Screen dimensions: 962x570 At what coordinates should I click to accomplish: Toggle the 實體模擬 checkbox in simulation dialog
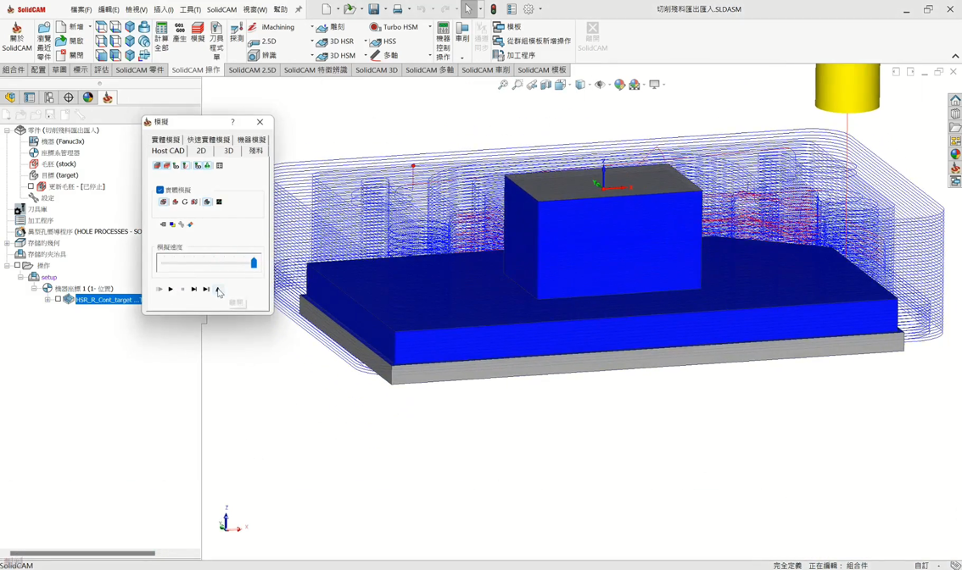pyautogui.click(x=160, y=190)
